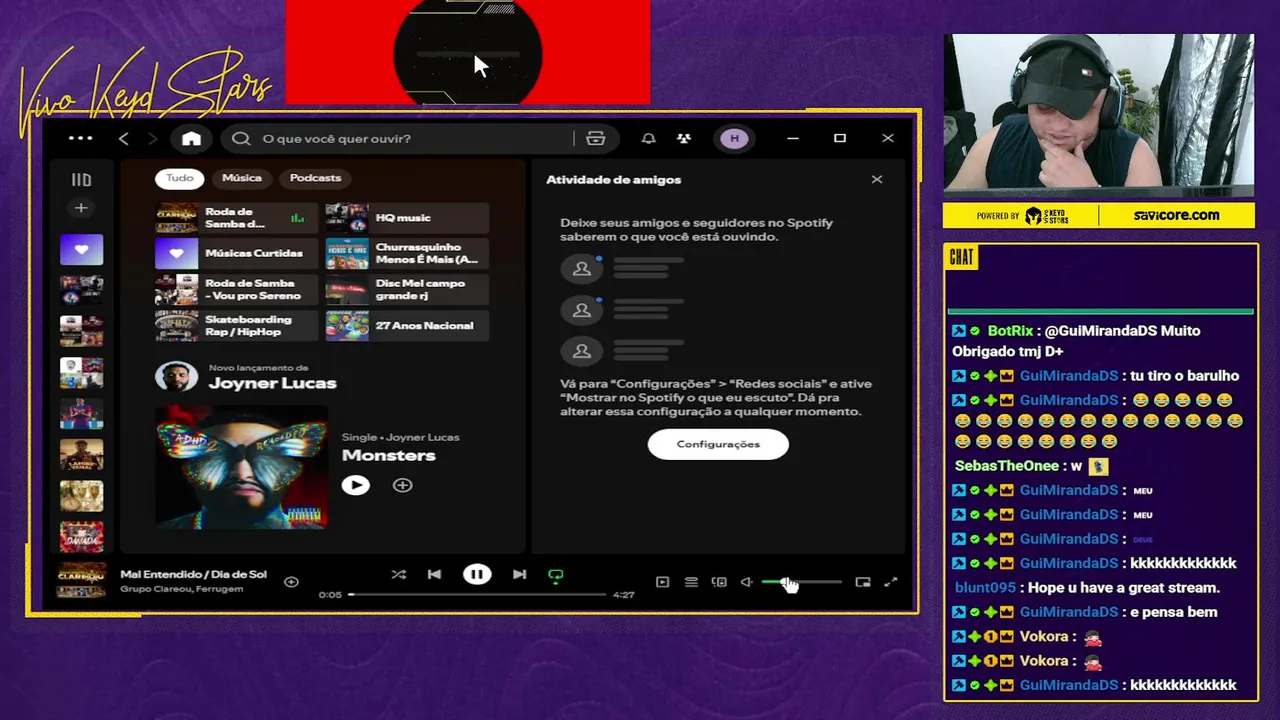This screenshot has height=720, width=1280.
Task: Click SebasTheOnee username in chat
Action: [1006, 466]
